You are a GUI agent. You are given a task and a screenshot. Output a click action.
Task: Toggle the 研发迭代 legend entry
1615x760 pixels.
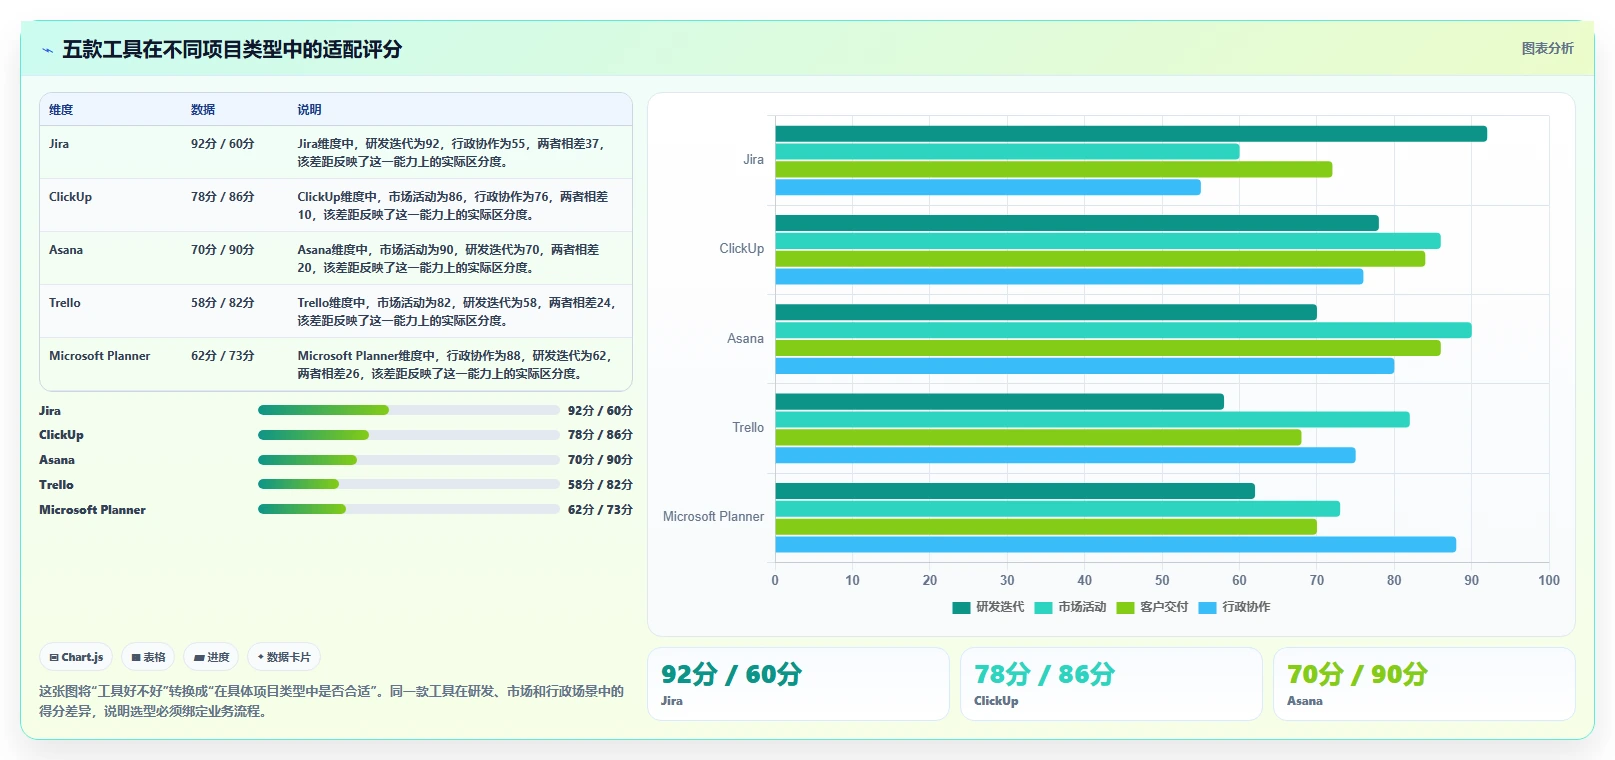[988, 607]
